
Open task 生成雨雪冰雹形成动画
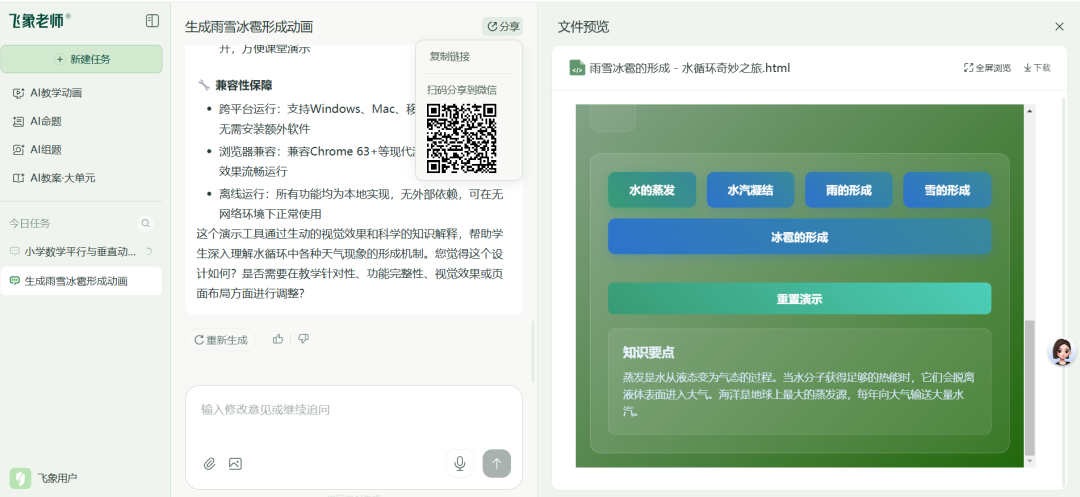(x=81, y=281)
